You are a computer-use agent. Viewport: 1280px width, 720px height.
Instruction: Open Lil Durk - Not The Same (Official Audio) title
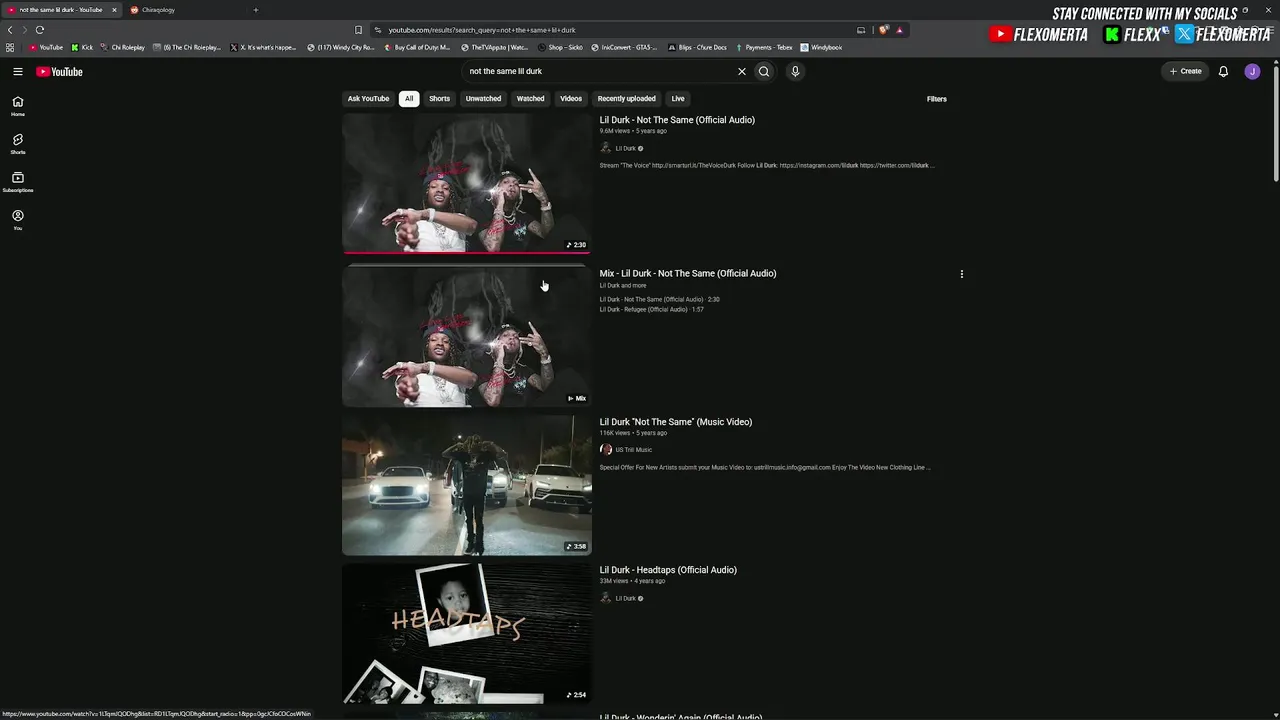coord(677,120)
